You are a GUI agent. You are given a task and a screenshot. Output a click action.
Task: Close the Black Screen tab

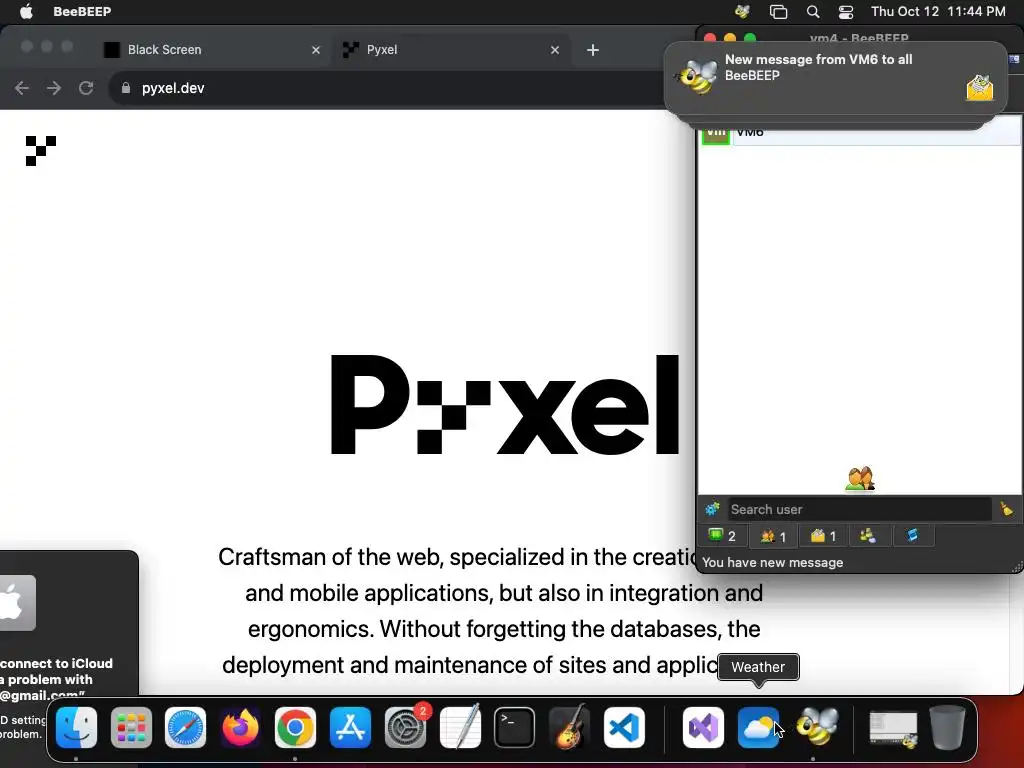316,50
